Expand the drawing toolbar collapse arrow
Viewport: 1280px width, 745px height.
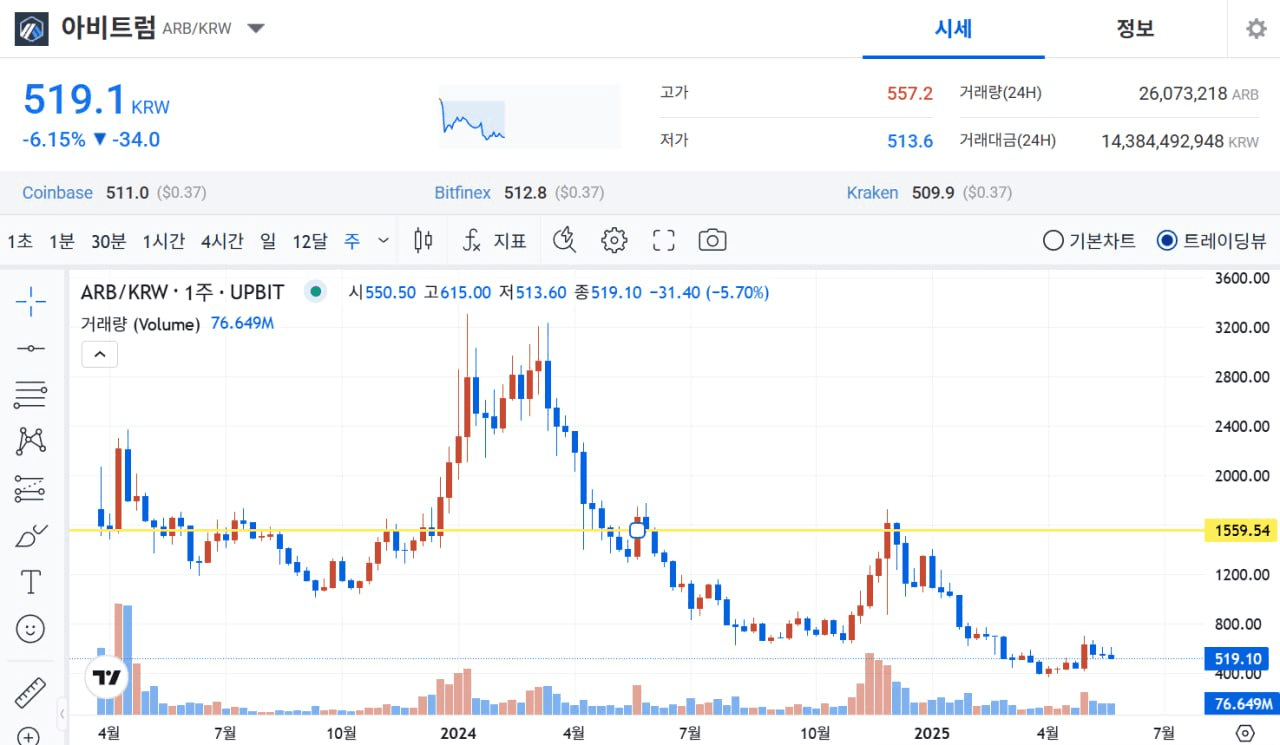point(62,713)
